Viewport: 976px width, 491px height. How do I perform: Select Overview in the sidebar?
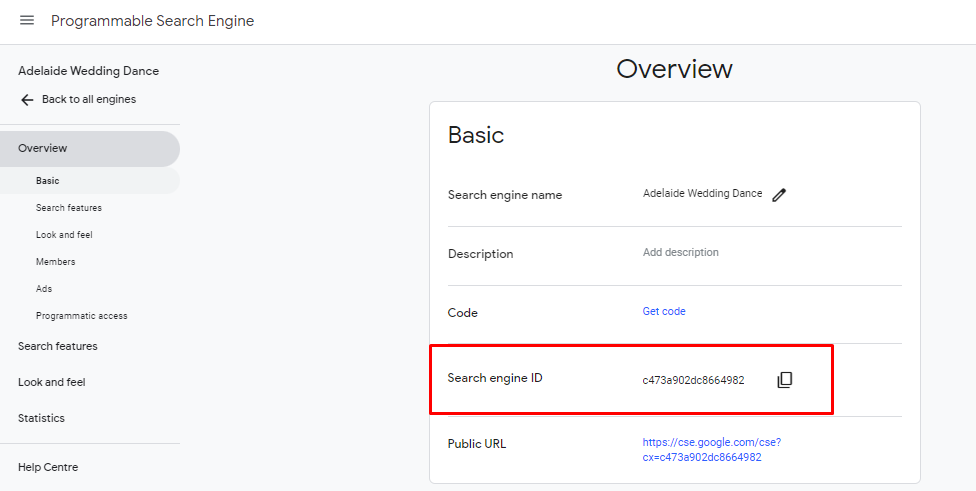pos(90,148)
